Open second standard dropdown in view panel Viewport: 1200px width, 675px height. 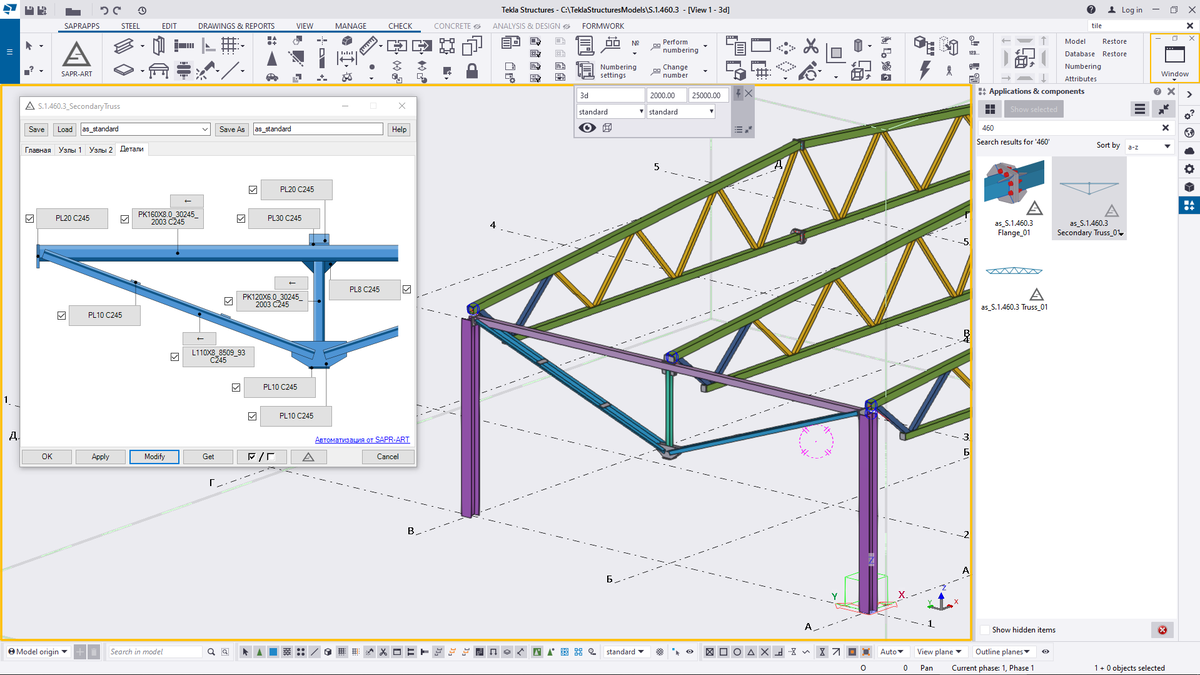pos(681,112)
